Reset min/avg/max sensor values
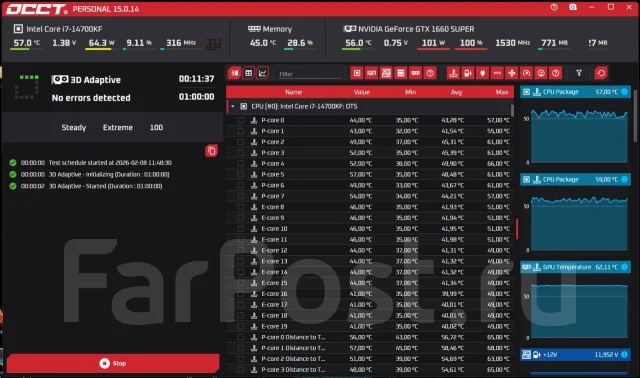 tap(601, 73)
